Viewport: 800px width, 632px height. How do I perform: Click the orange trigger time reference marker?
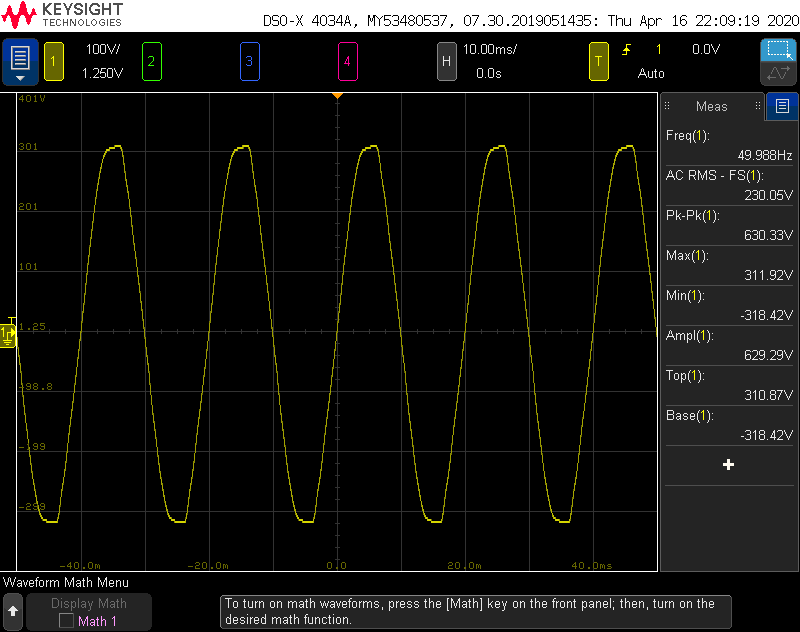tap(338, 95)
